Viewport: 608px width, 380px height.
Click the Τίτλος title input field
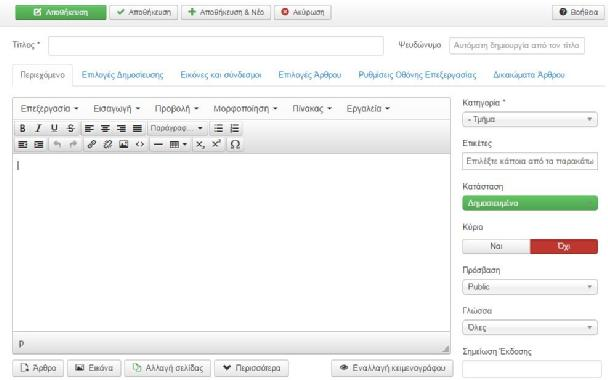[216, 46]
